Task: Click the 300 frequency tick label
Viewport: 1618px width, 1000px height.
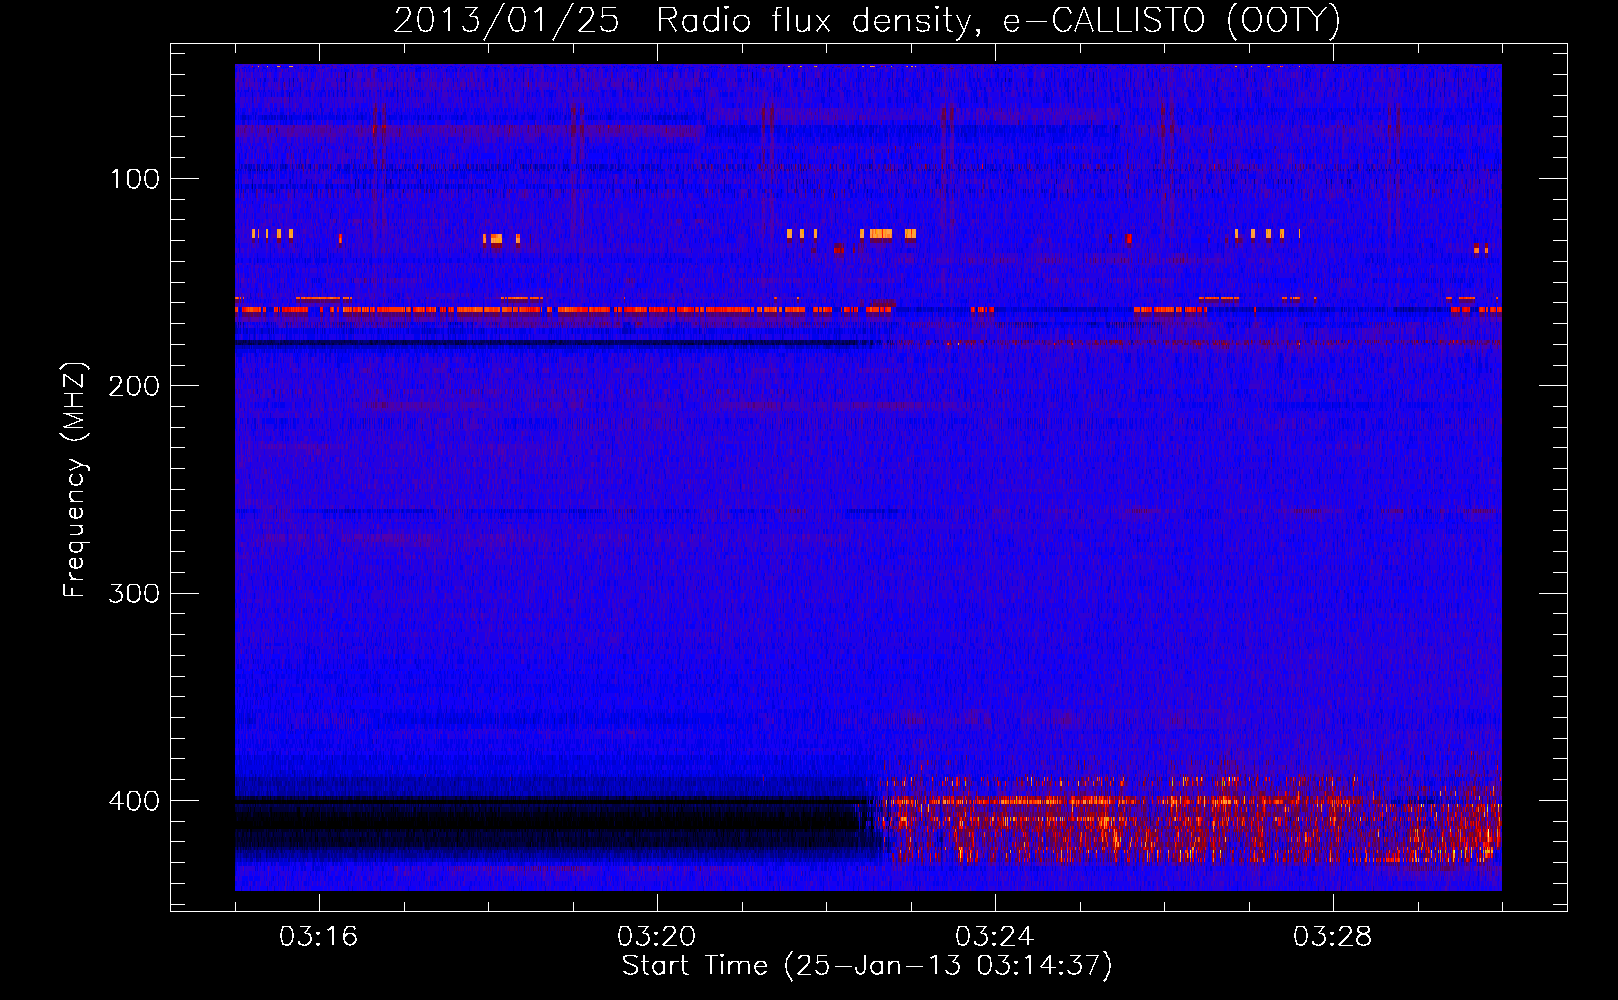Action: [x=134, y=593]
